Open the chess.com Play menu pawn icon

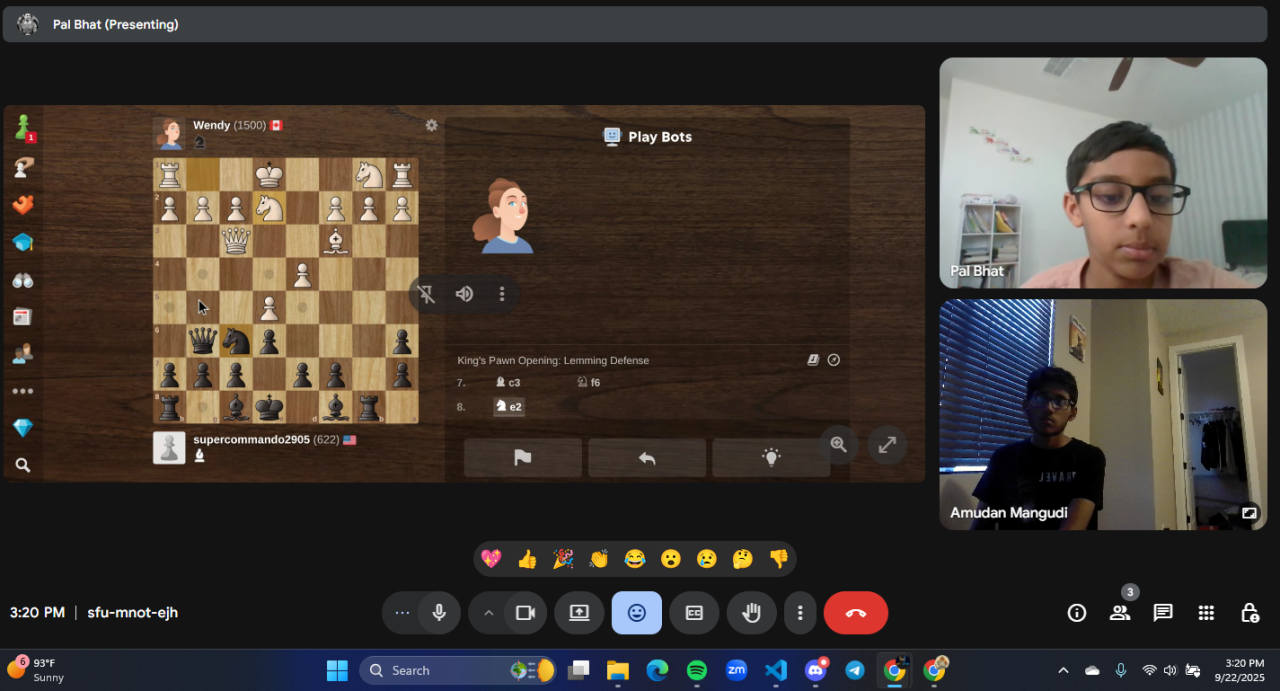(x=23, y=127)
